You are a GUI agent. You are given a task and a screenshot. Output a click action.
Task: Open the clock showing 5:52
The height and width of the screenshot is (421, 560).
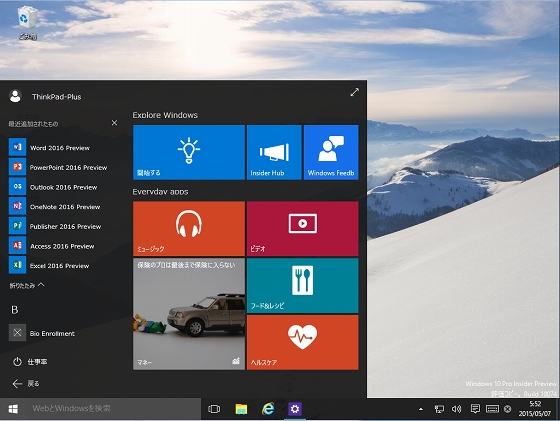click(x=535, y=409)
